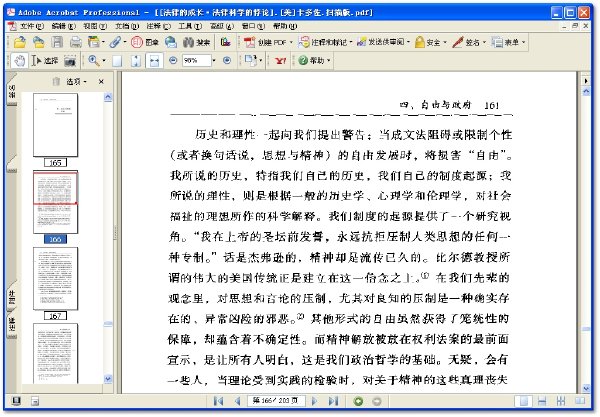
Task: Open the 选项 menu in pages panel
Action: coord(76,81)
